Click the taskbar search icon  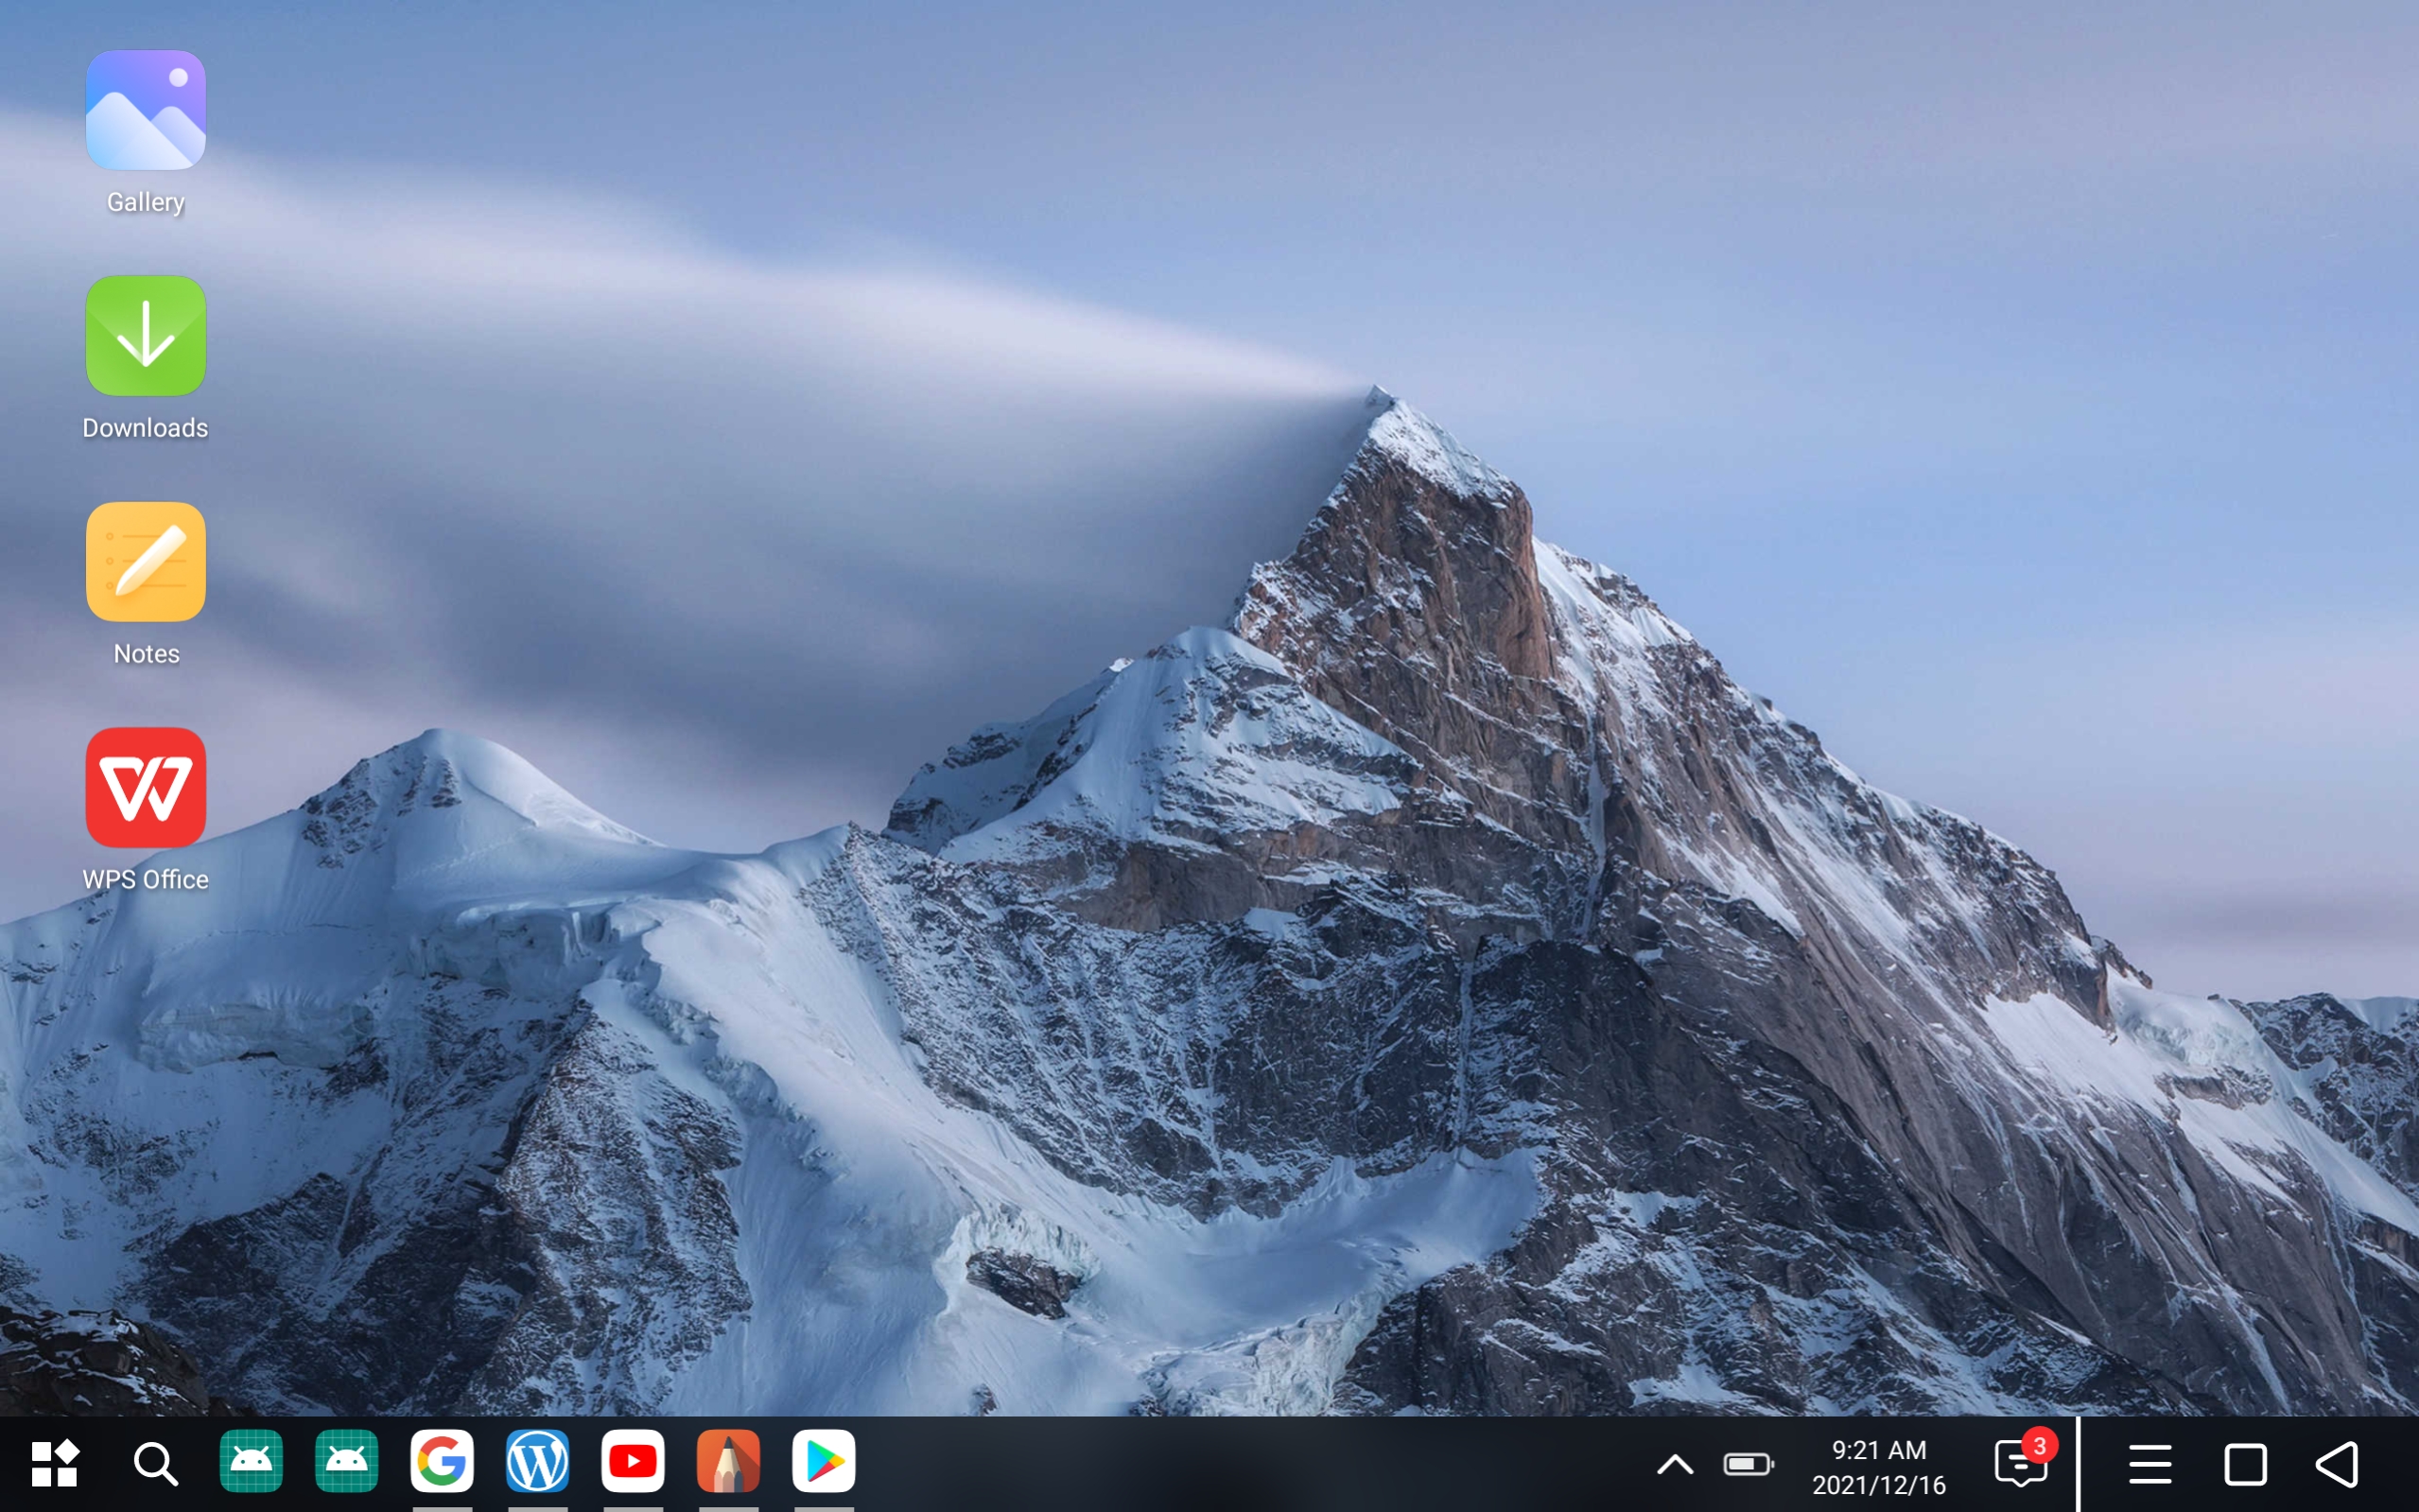point(155,1463)
